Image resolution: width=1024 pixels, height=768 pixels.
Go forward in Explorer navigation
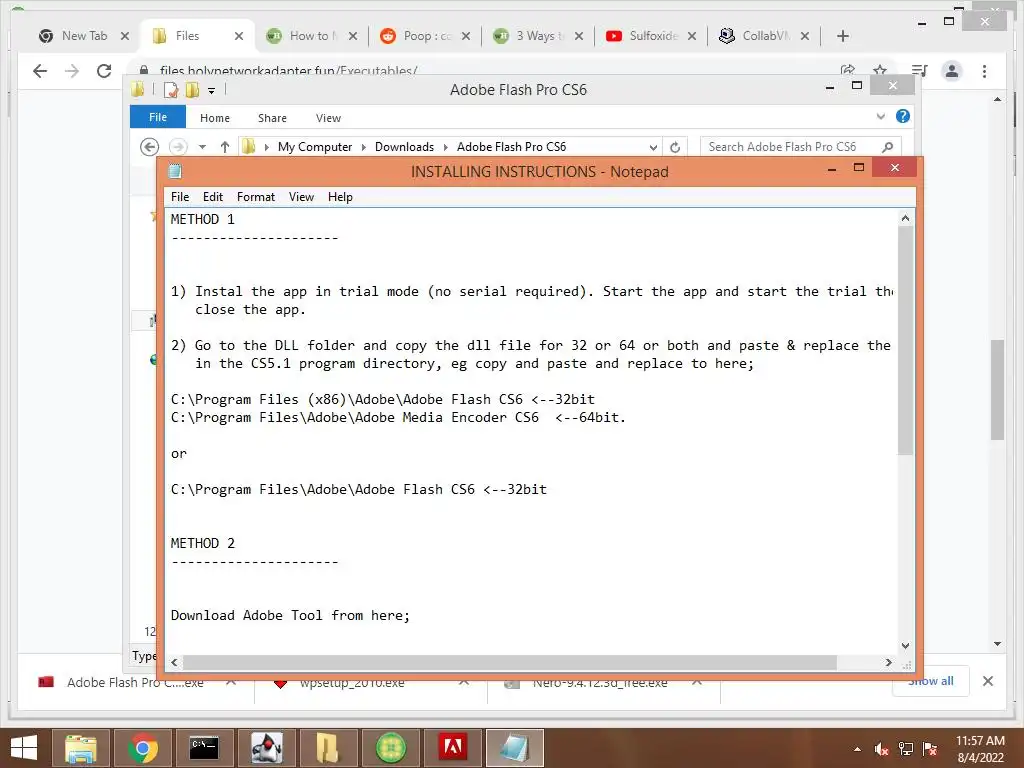pyautogui.click(x=178, y=147)
